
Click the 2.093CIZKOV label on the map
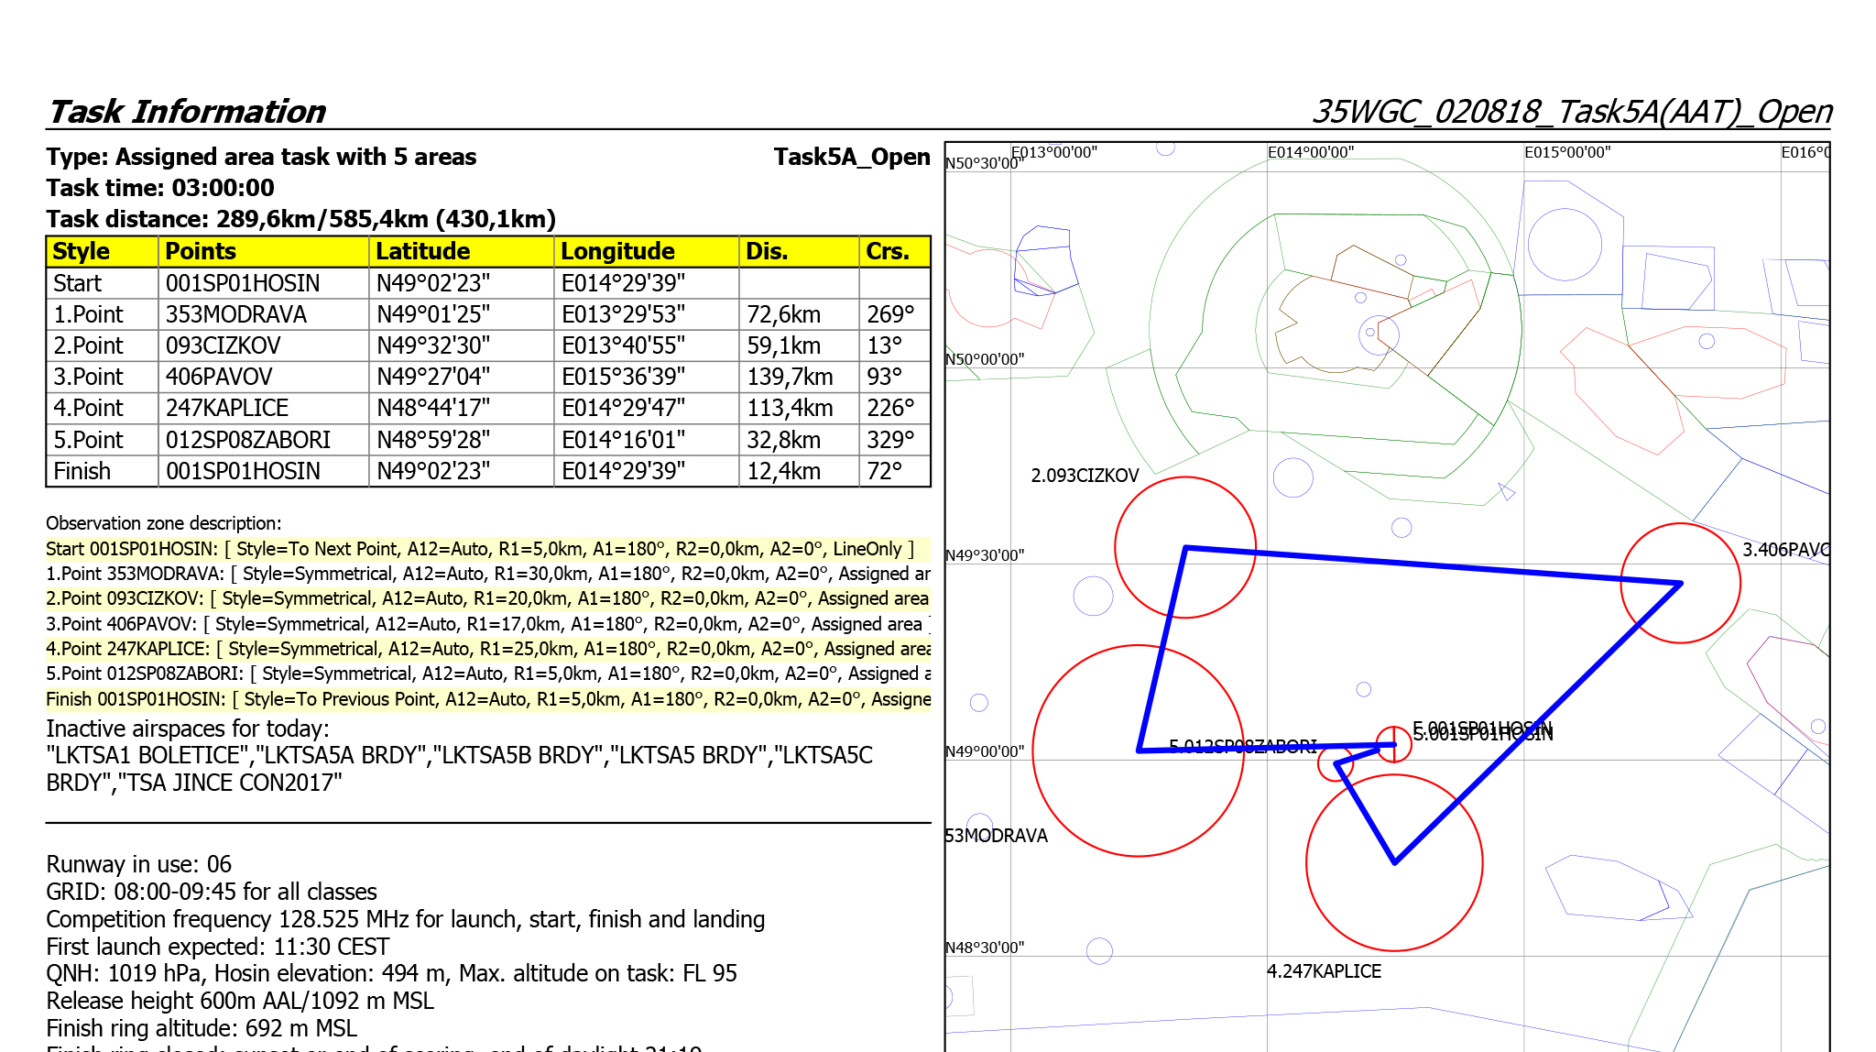tap(1084, 476)
